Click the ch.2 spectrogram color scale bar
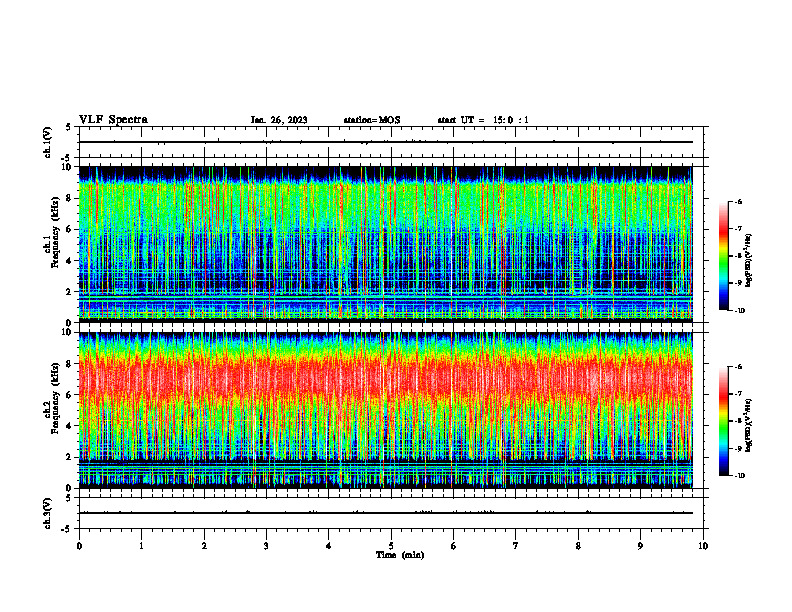792x612 pixels. pos(723,421)
